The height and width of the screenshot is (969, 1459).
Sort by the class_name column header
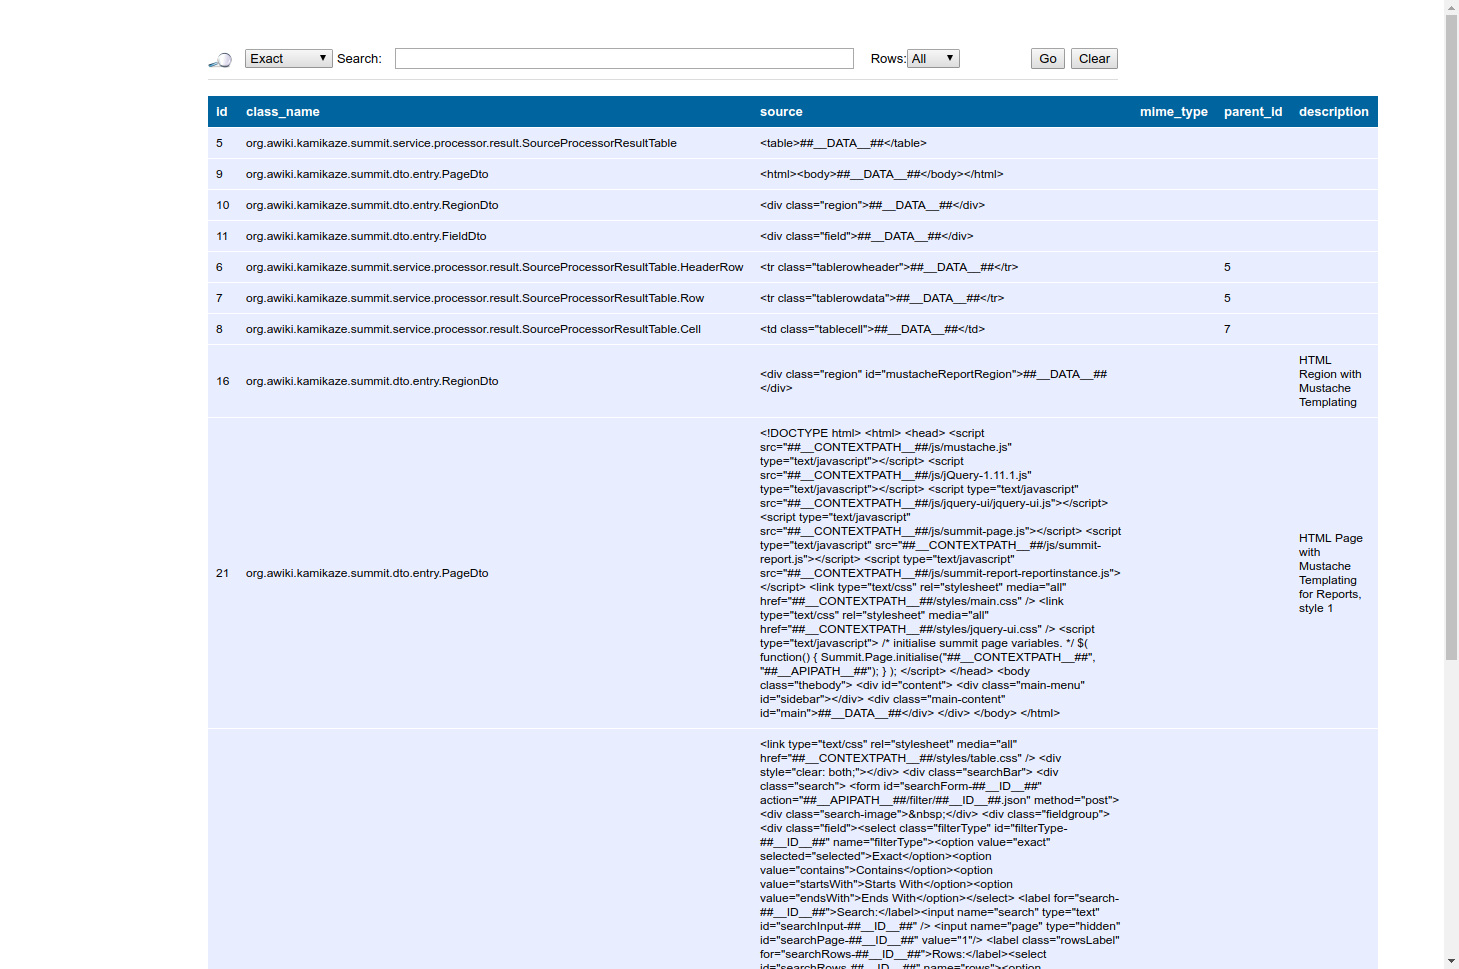click(x=283, y=112)
